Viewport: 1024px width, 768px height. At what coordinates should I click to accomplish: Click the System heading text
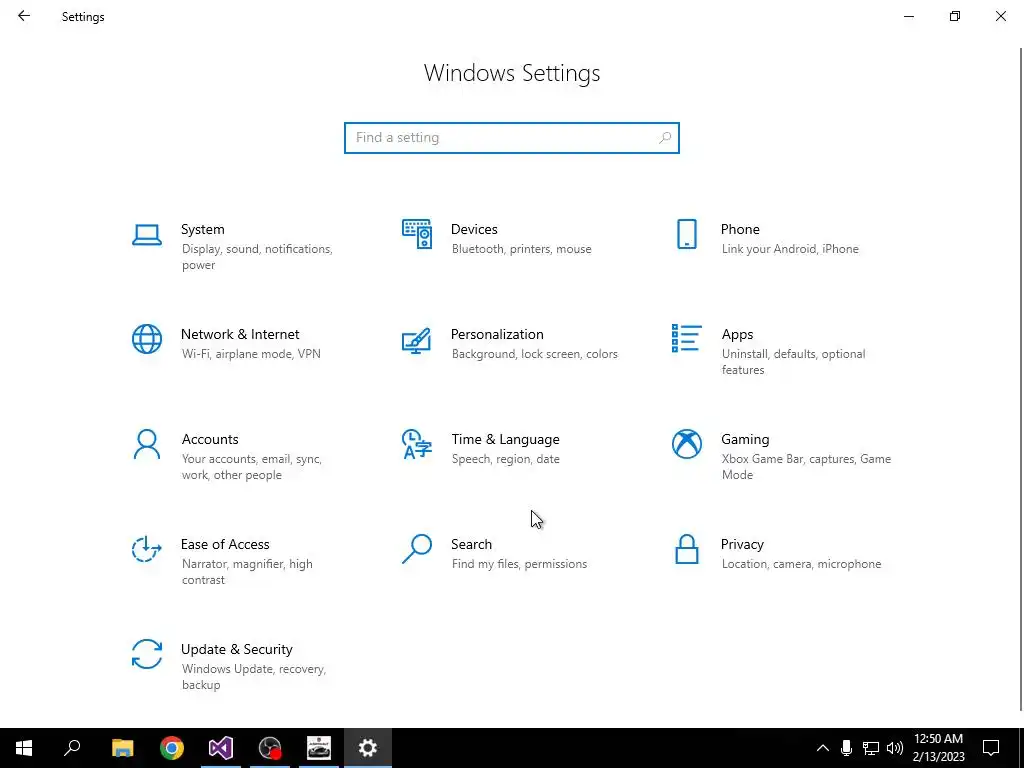(202, 229)
